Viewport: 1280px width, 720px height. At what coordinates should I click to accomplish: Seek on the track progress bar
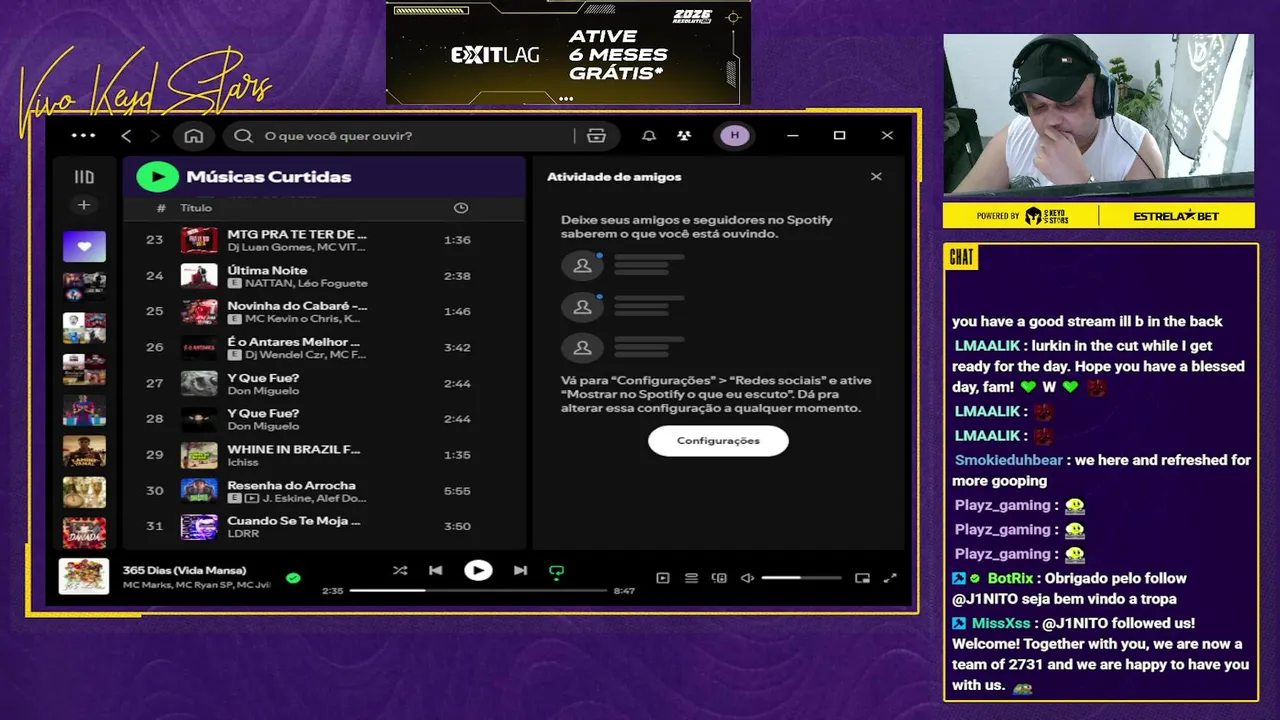[x=479, y=591]
